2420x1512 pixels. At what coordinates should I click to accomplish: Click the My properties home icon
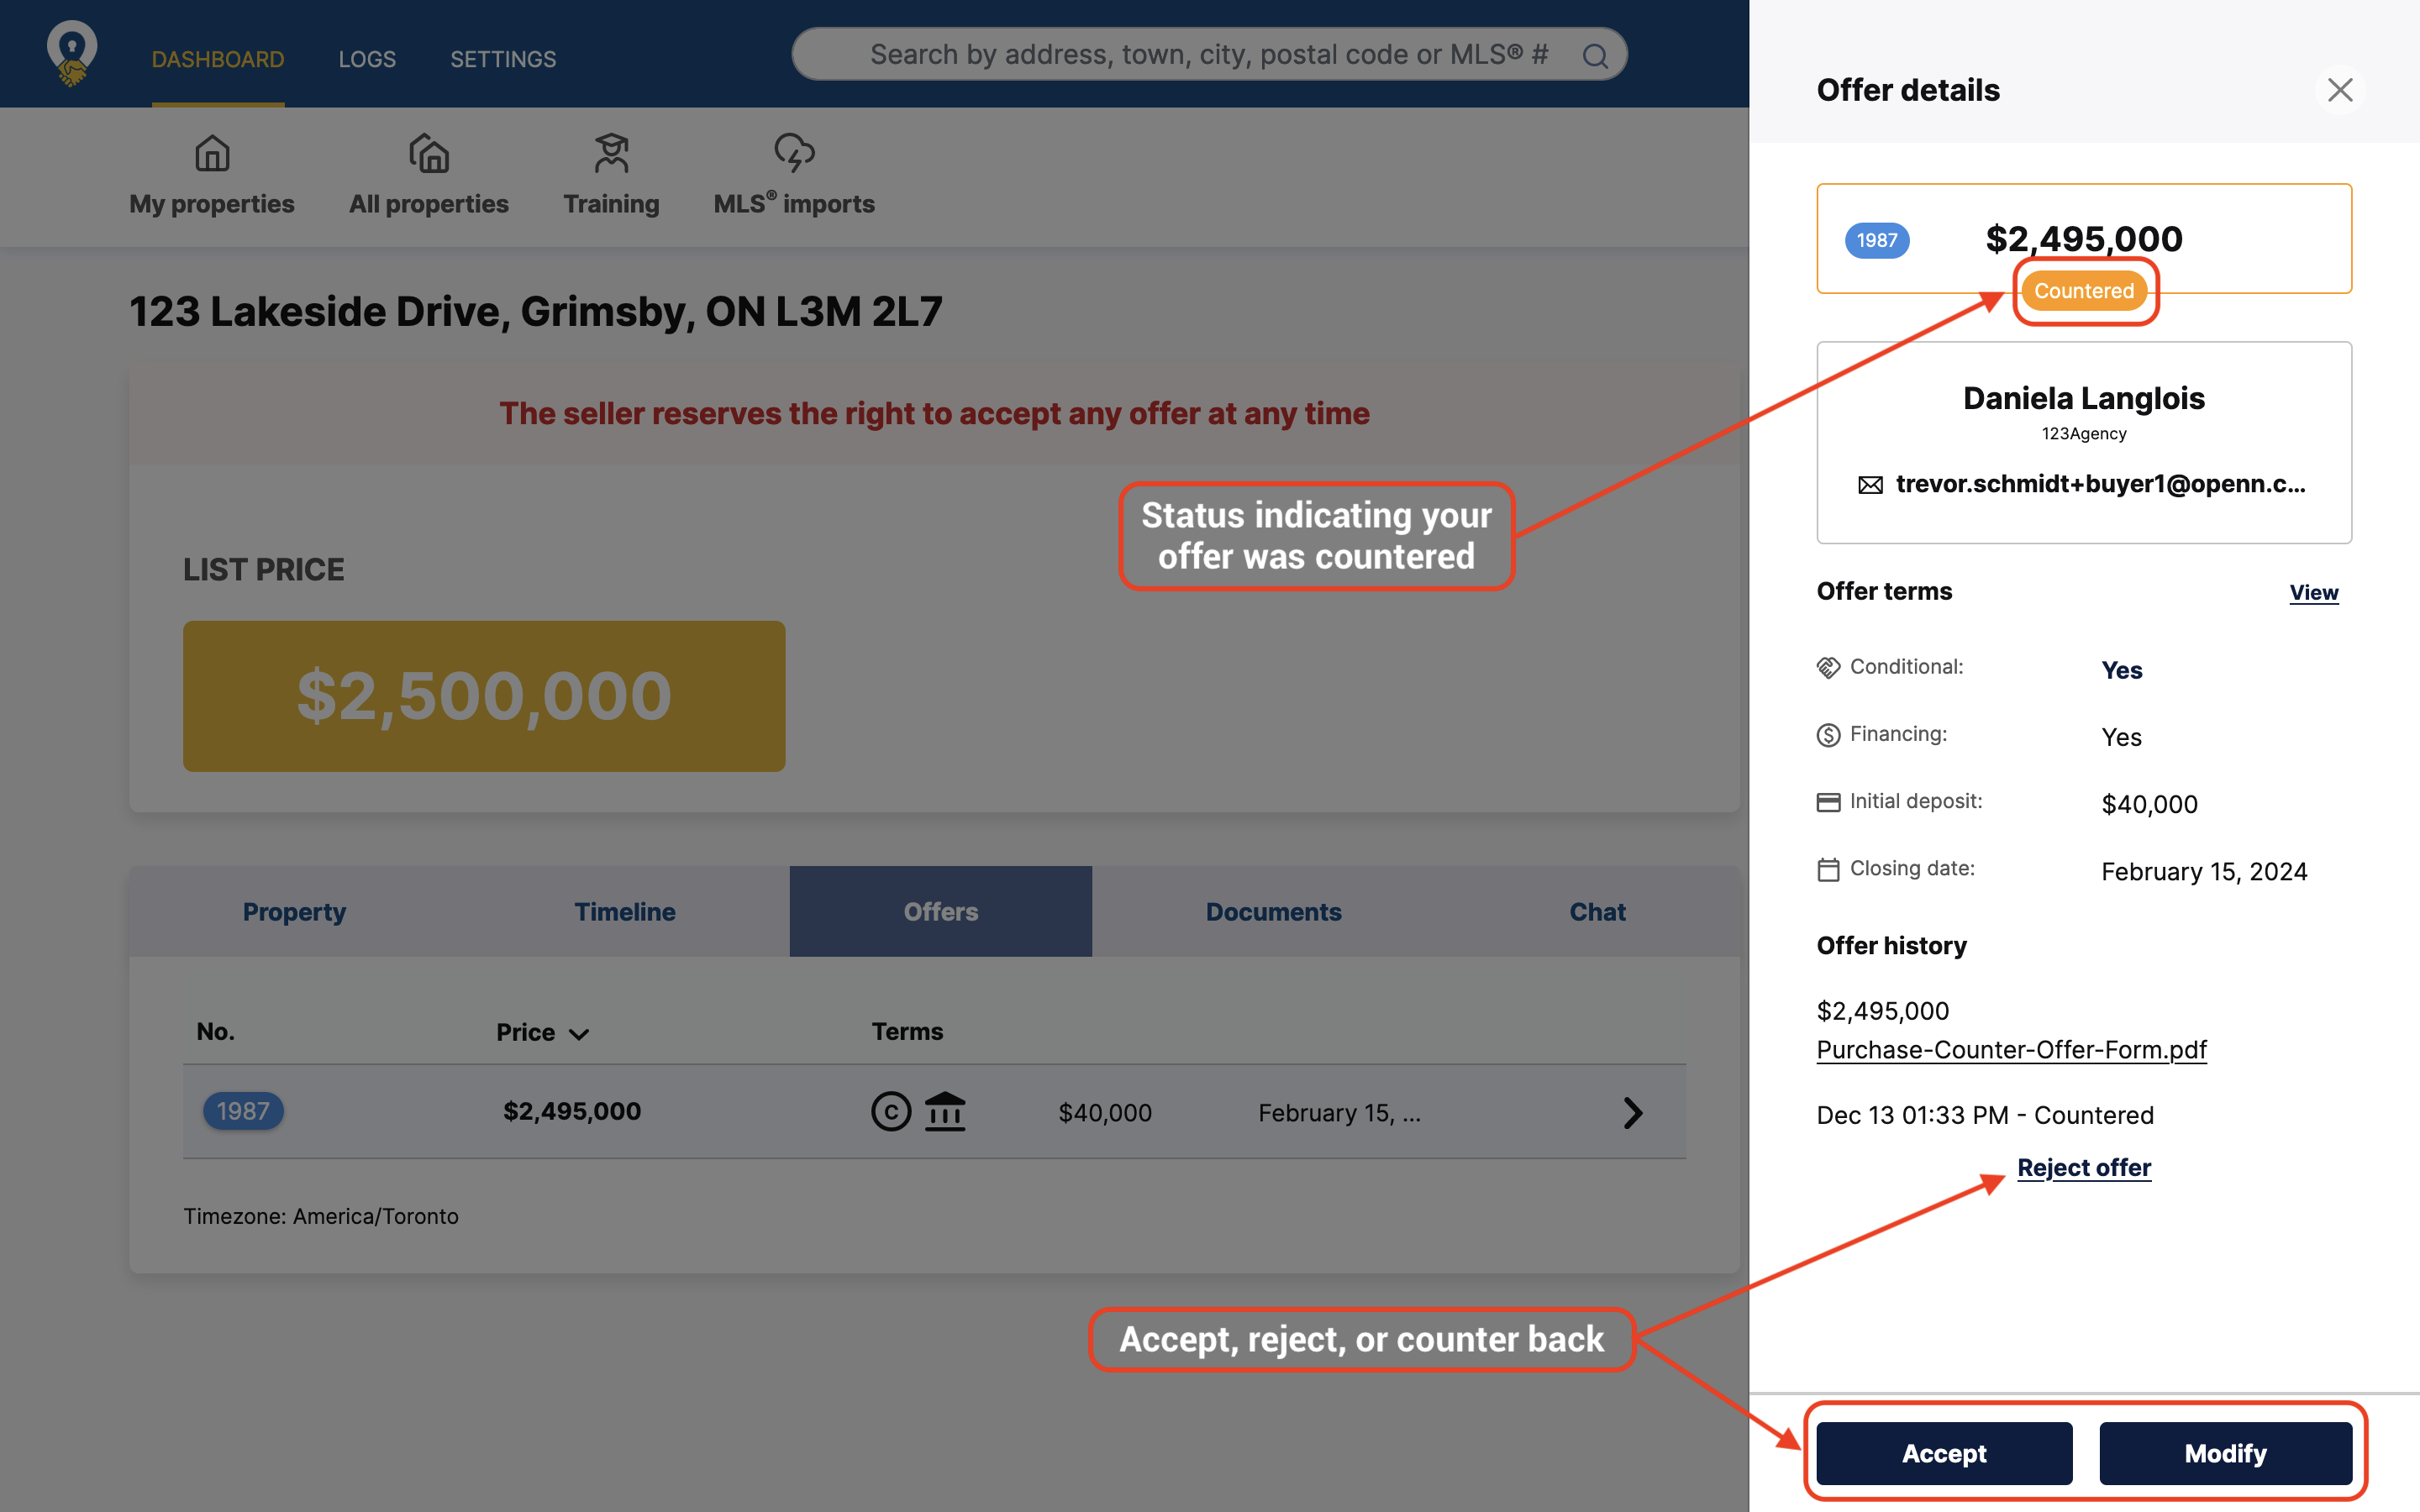[x=211, y=153]
